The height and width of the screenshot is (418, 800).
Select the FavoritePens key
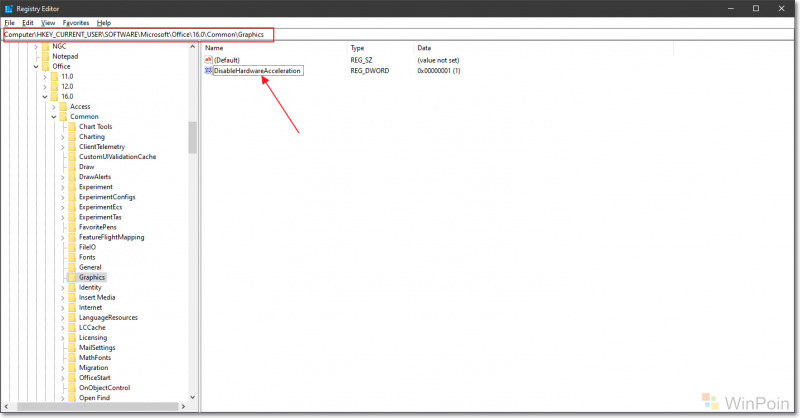click(97, 227)
